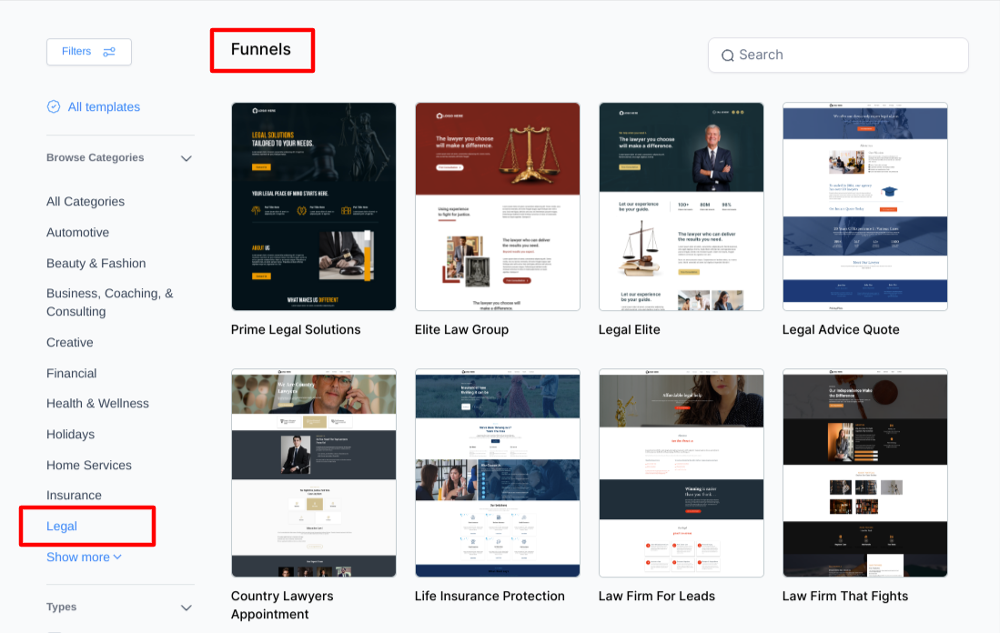Click Life Insurance Protection title

(490, 596)
